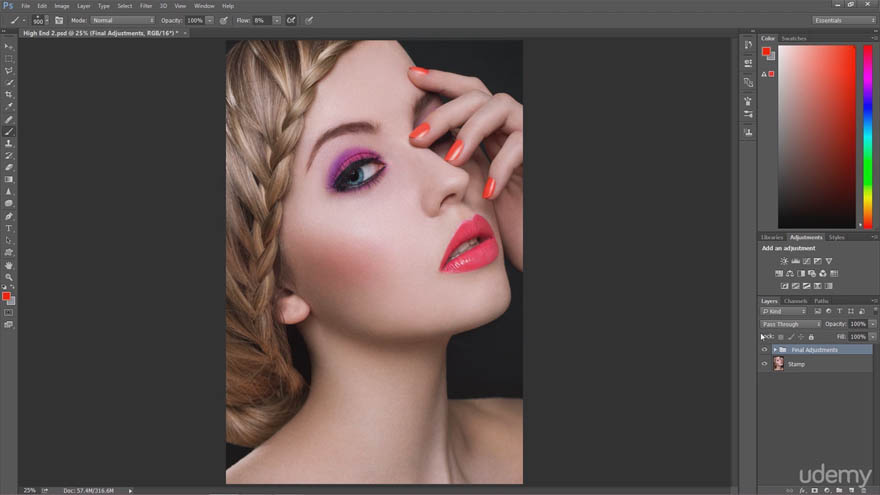This screenshot has height=495, width=880.
Task: Open the brush Opacity slider dropdown
Action: 209,20
